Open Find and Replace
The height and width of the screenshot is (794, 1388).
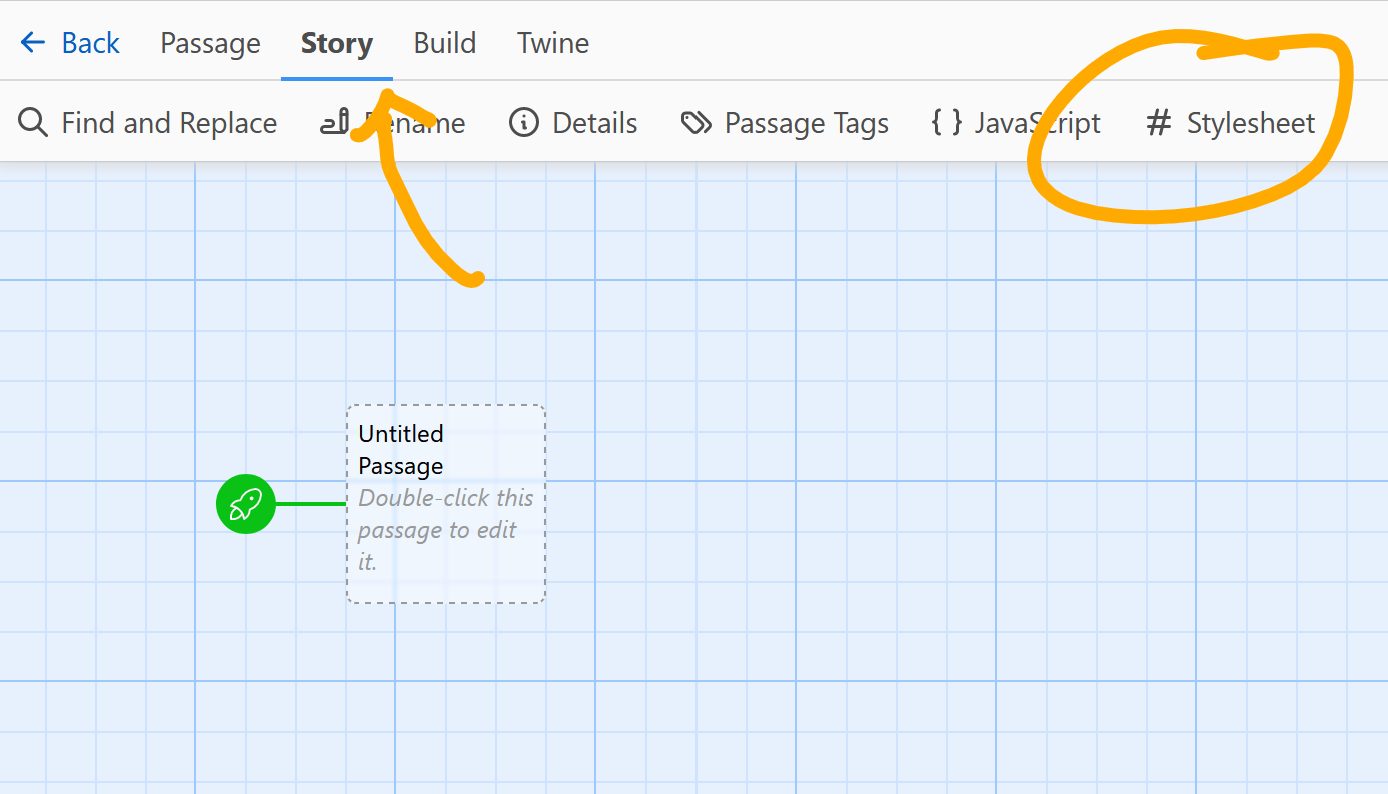click(168, 122)
